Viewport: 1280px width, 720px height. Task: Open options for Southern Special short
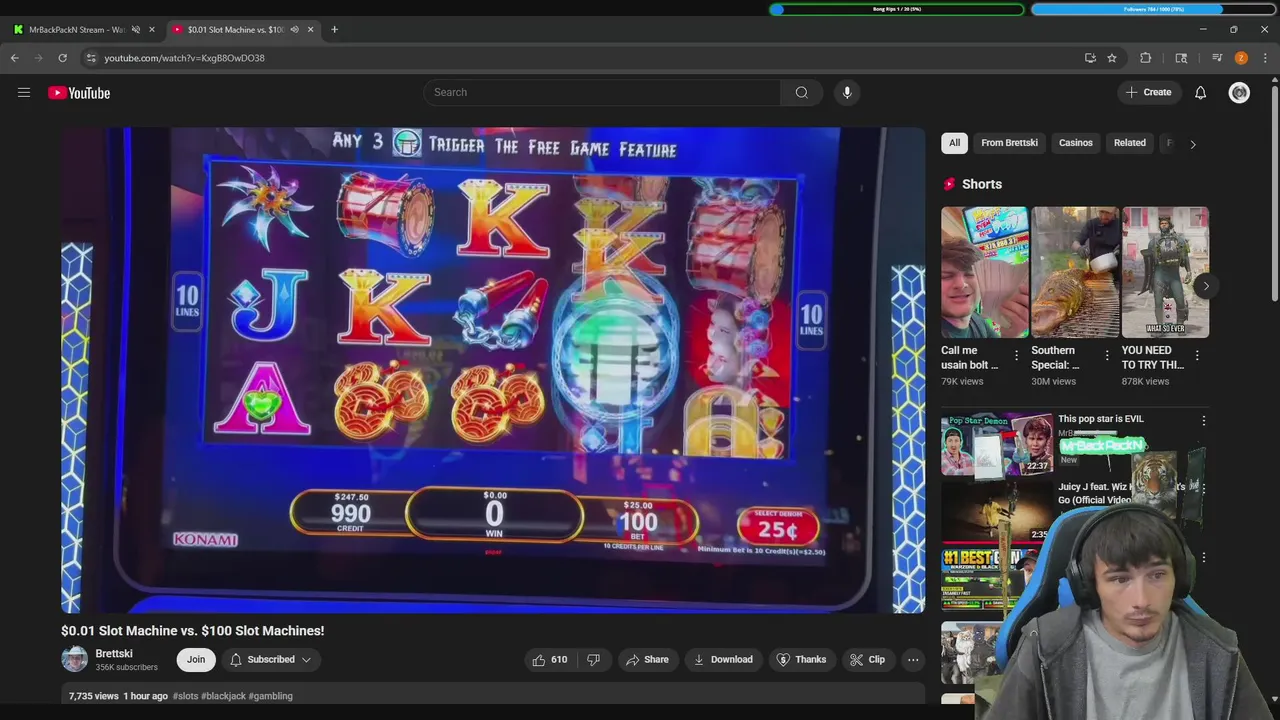tap(1107, 355)
